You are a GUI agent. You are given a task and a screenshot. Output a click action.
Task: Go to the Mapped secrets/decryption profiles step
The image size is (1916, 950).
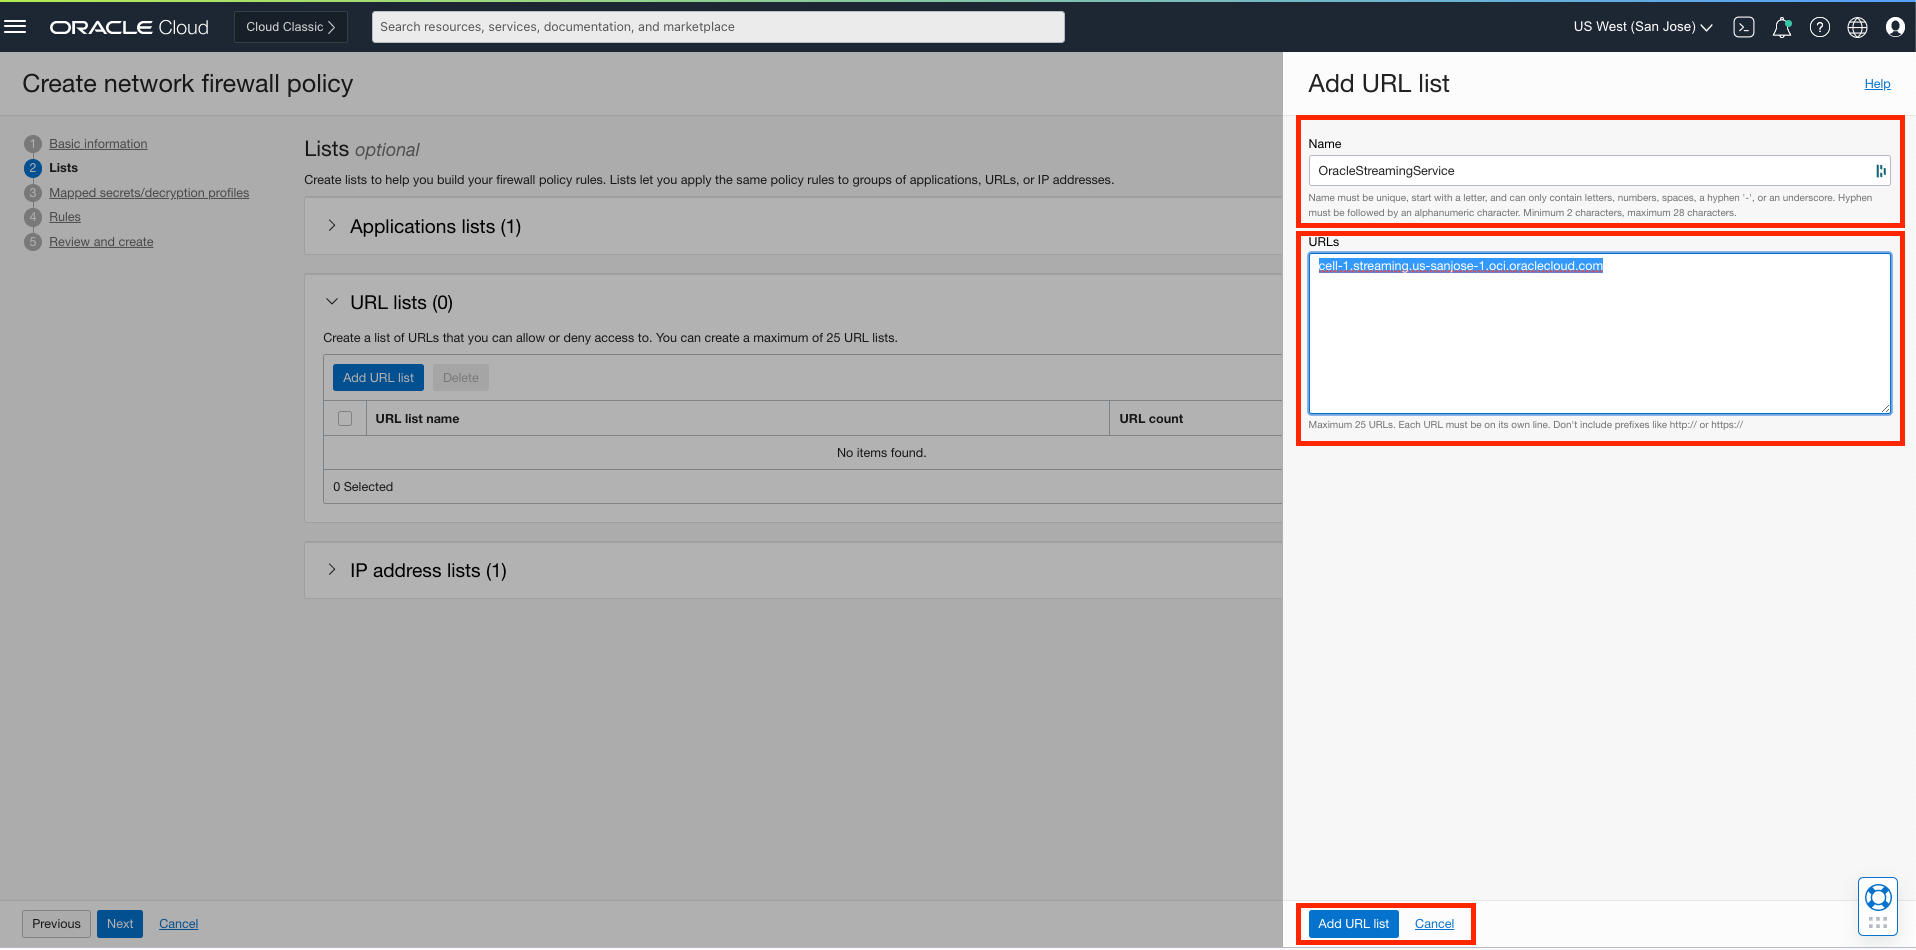[x=150, y=192]
